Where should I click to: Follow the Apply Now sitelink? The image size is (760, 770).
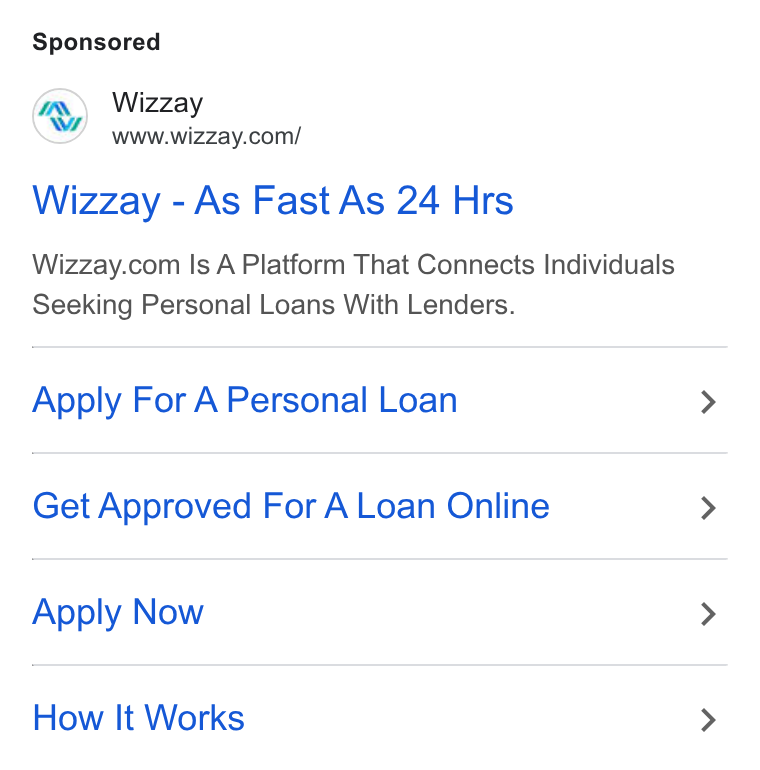pyautogui.click(x=118, y=613)
